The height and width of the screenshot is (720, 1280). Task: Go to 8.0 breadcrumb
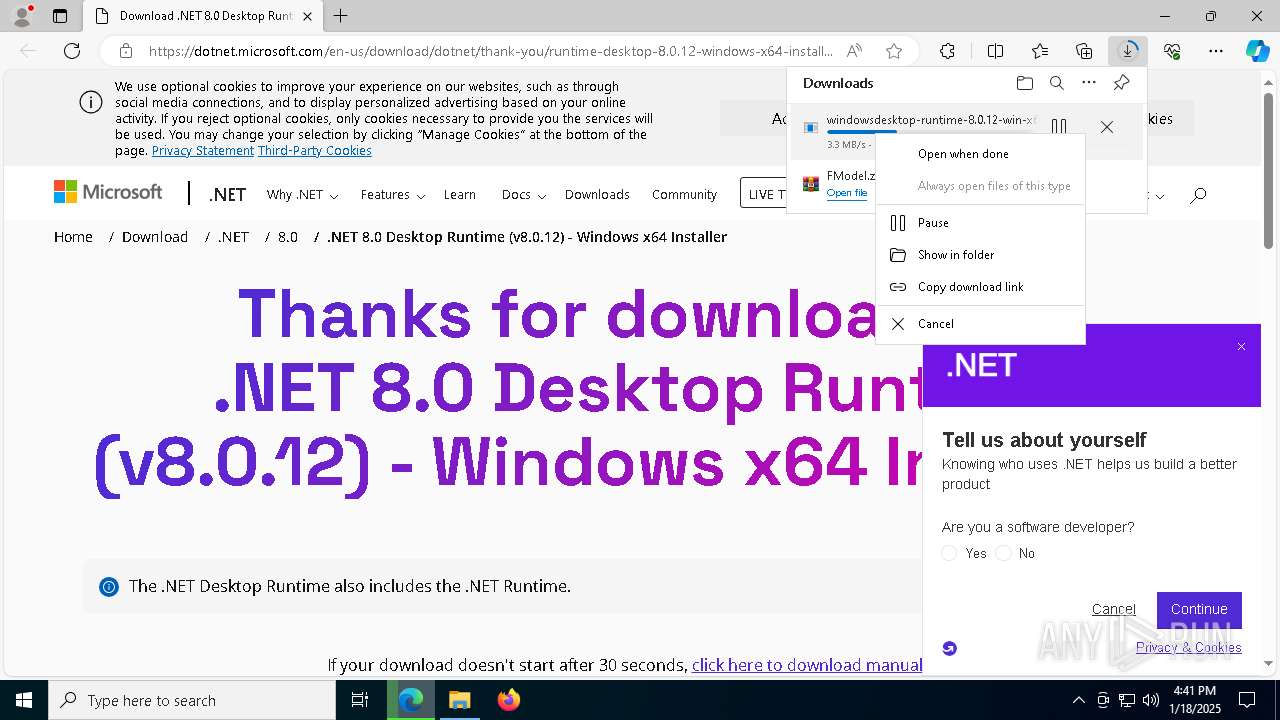(288, 237)
